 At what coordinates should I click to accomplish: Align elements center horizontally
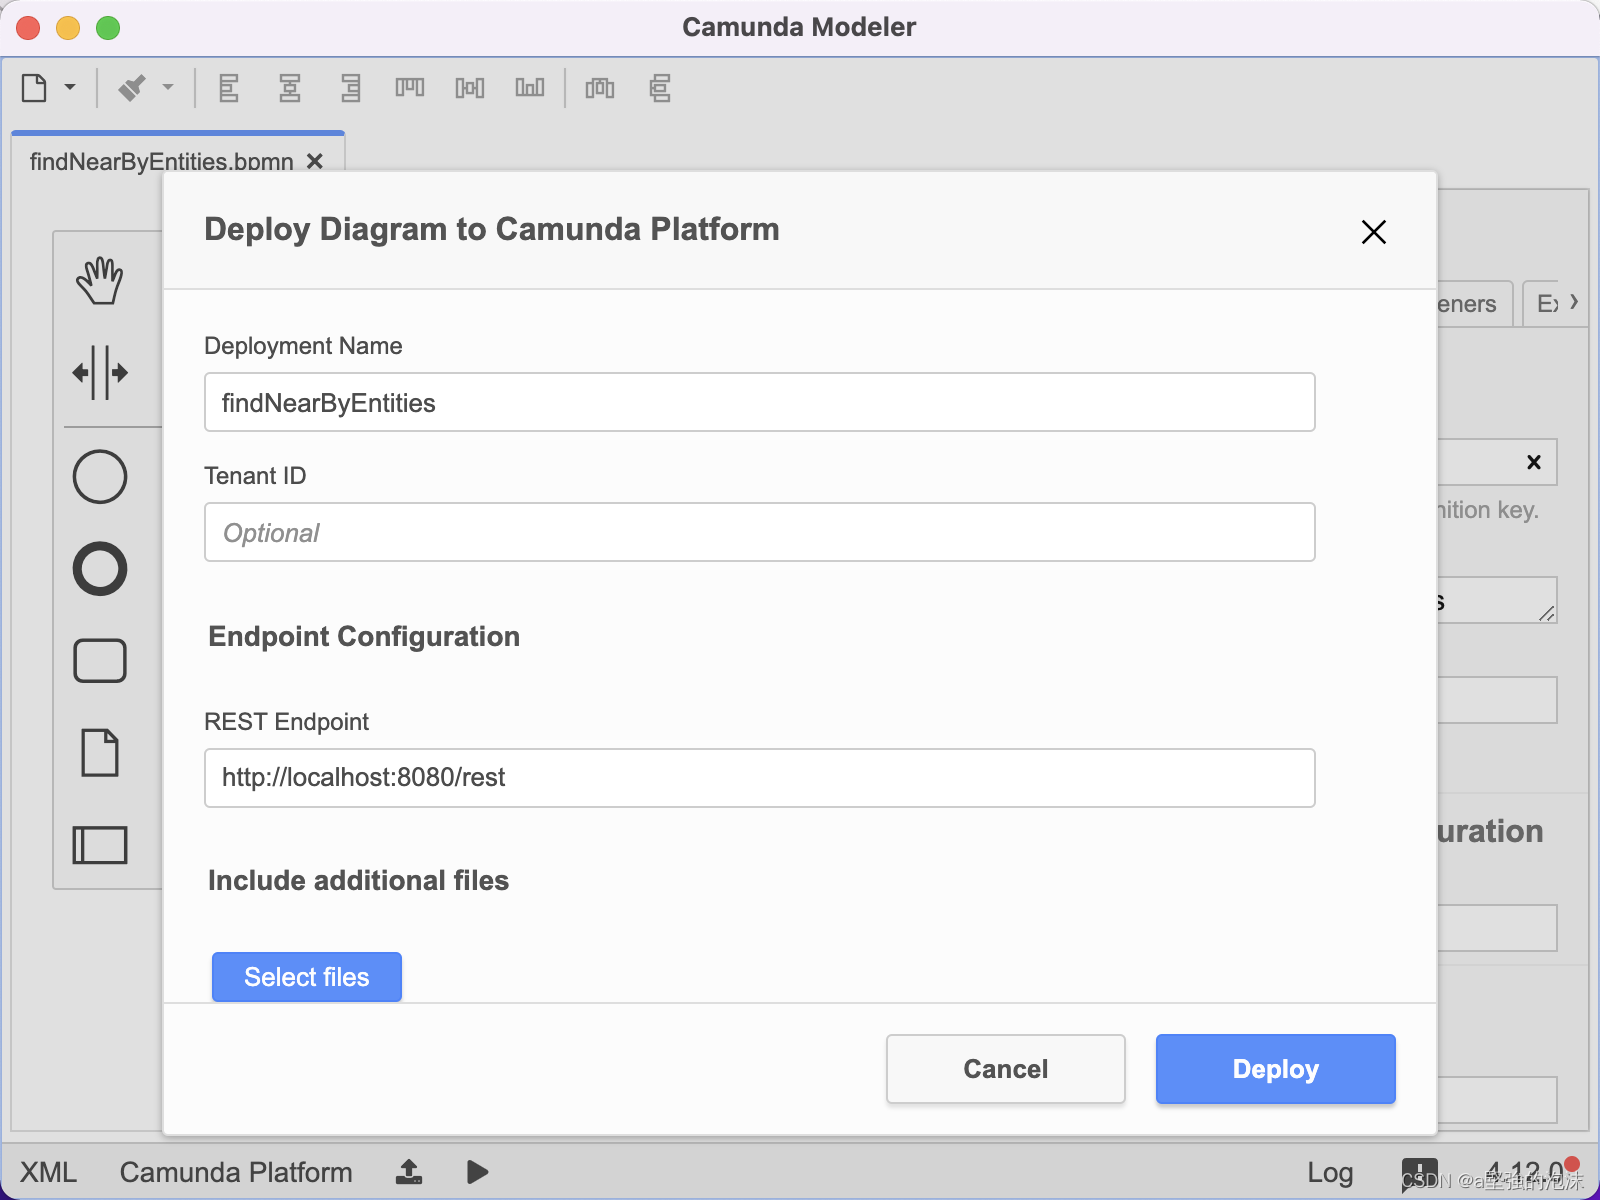[x=289, y=88]
